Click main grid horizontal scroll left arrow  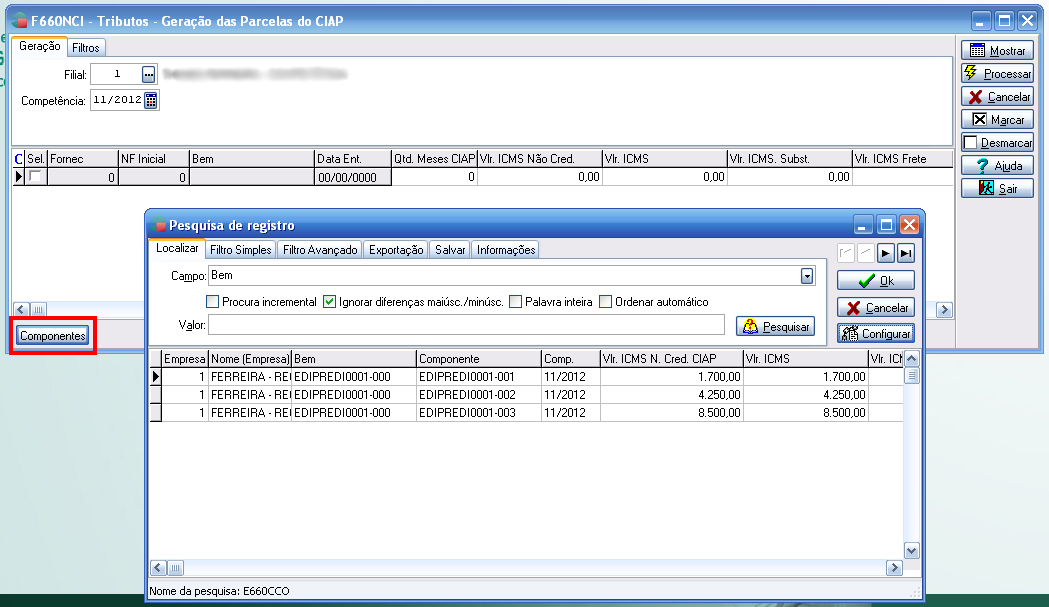tap(21, 309)
